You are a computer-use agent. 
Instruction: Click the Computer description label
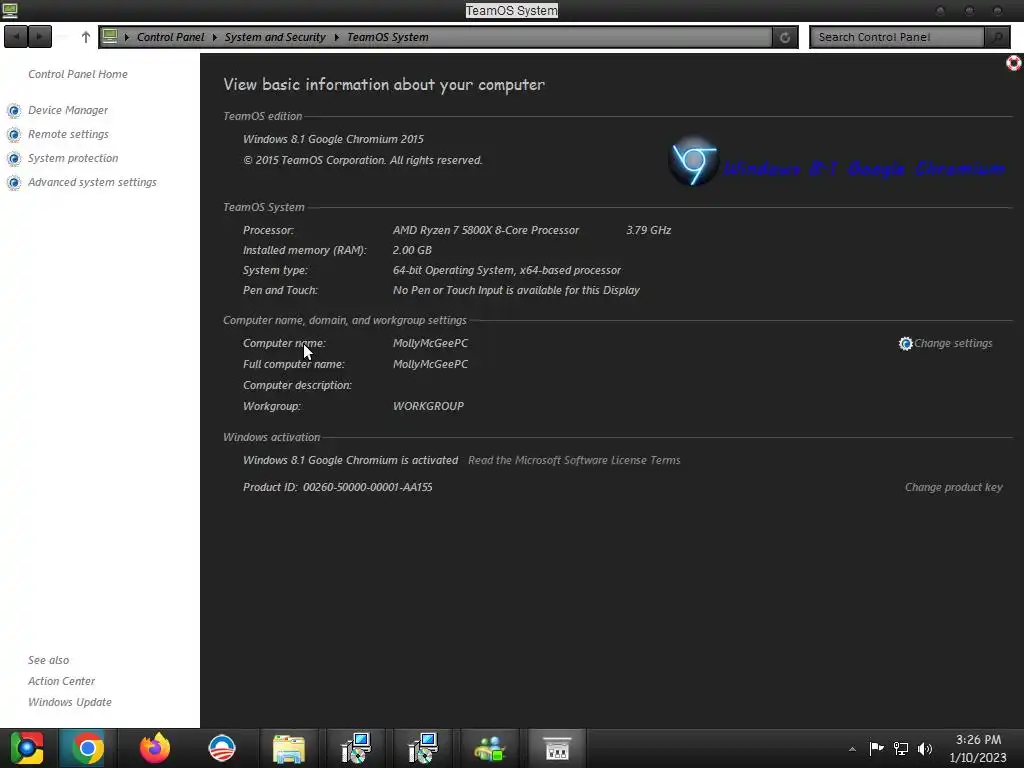pyautogui.click(x=297, y=385)
